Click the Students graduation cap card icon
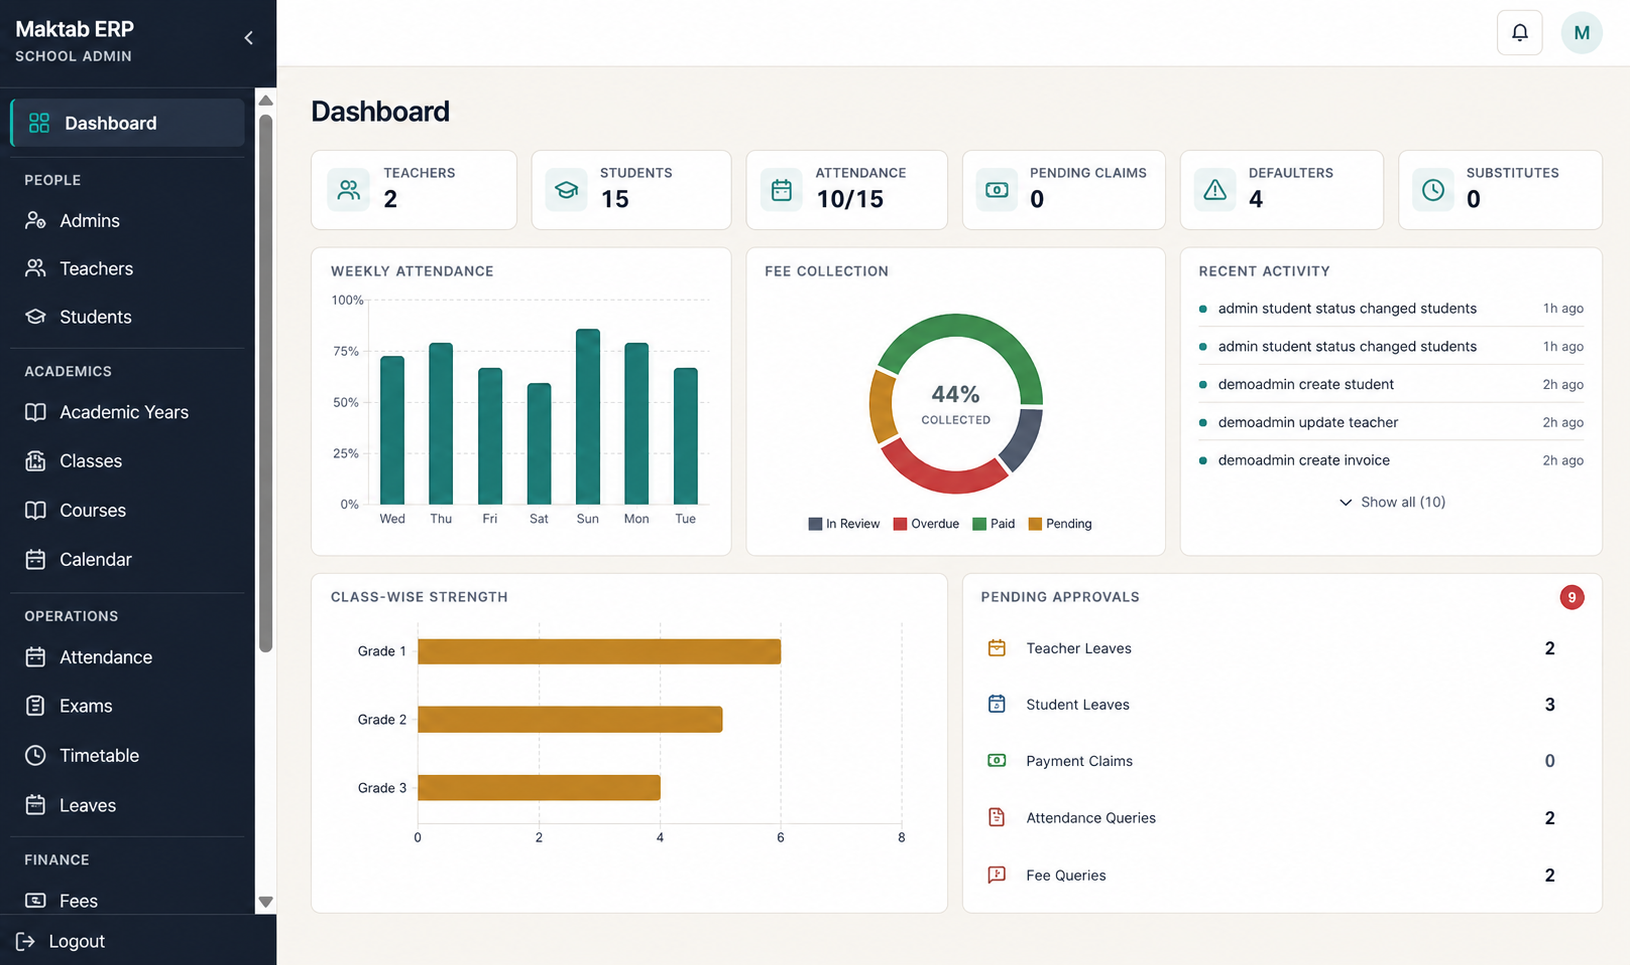 [566, 190]
